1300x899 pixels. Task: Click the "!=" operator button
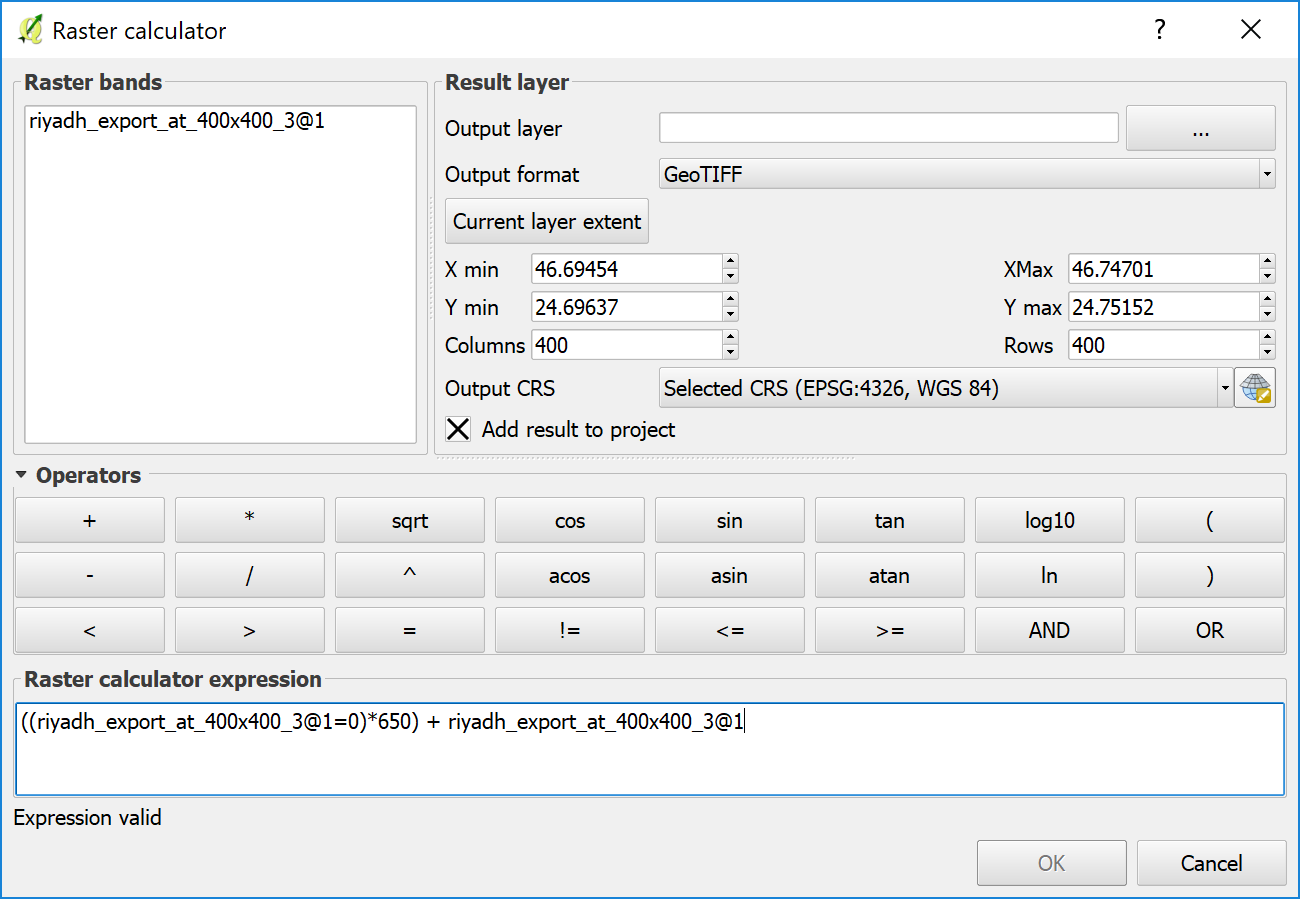pyautogui.click(x=569, y=630)
